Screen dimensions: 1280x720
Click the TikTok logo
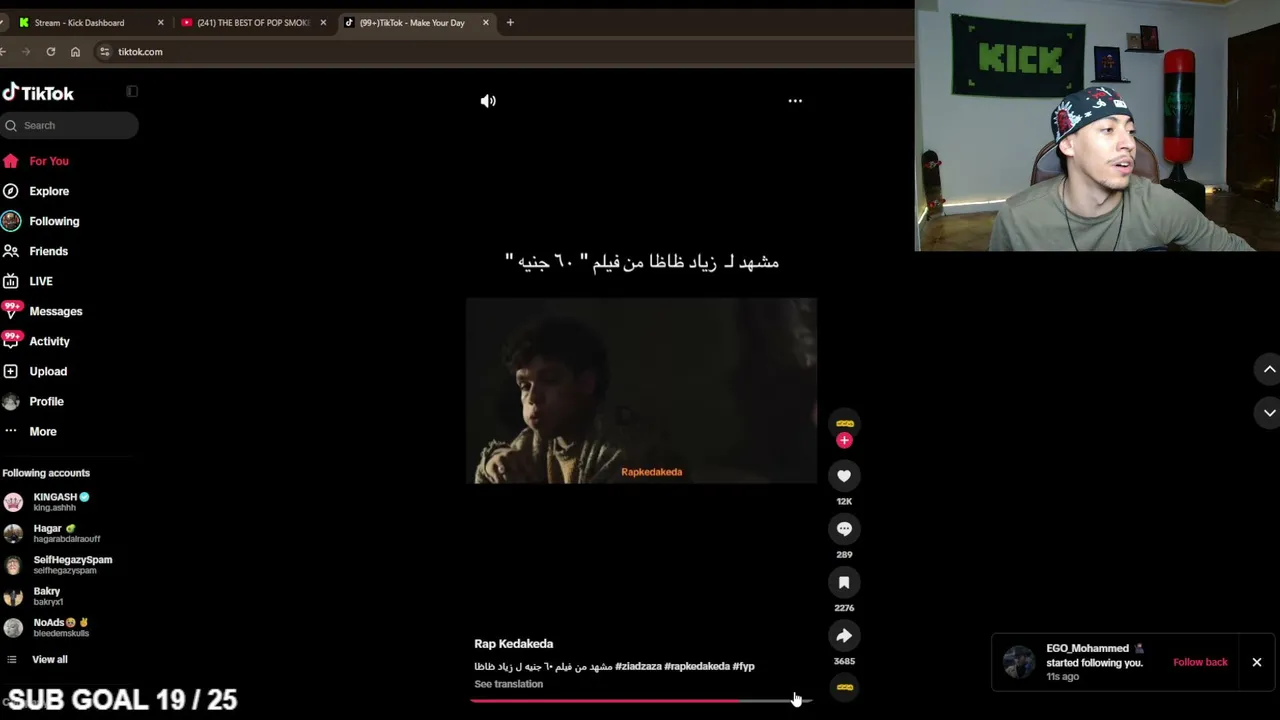coord(38,93)
